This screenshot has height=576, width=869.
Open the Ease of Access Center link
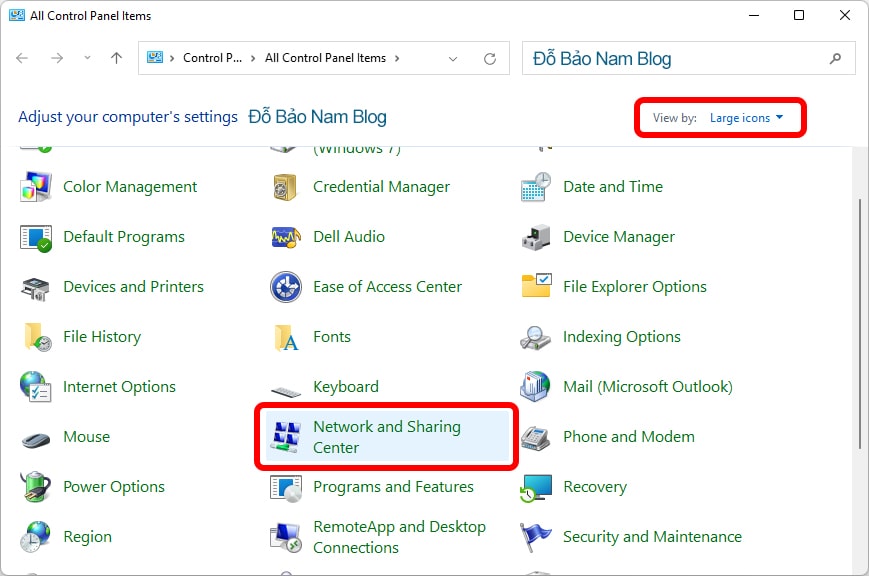pyautogui.click(x=387, y=287)
